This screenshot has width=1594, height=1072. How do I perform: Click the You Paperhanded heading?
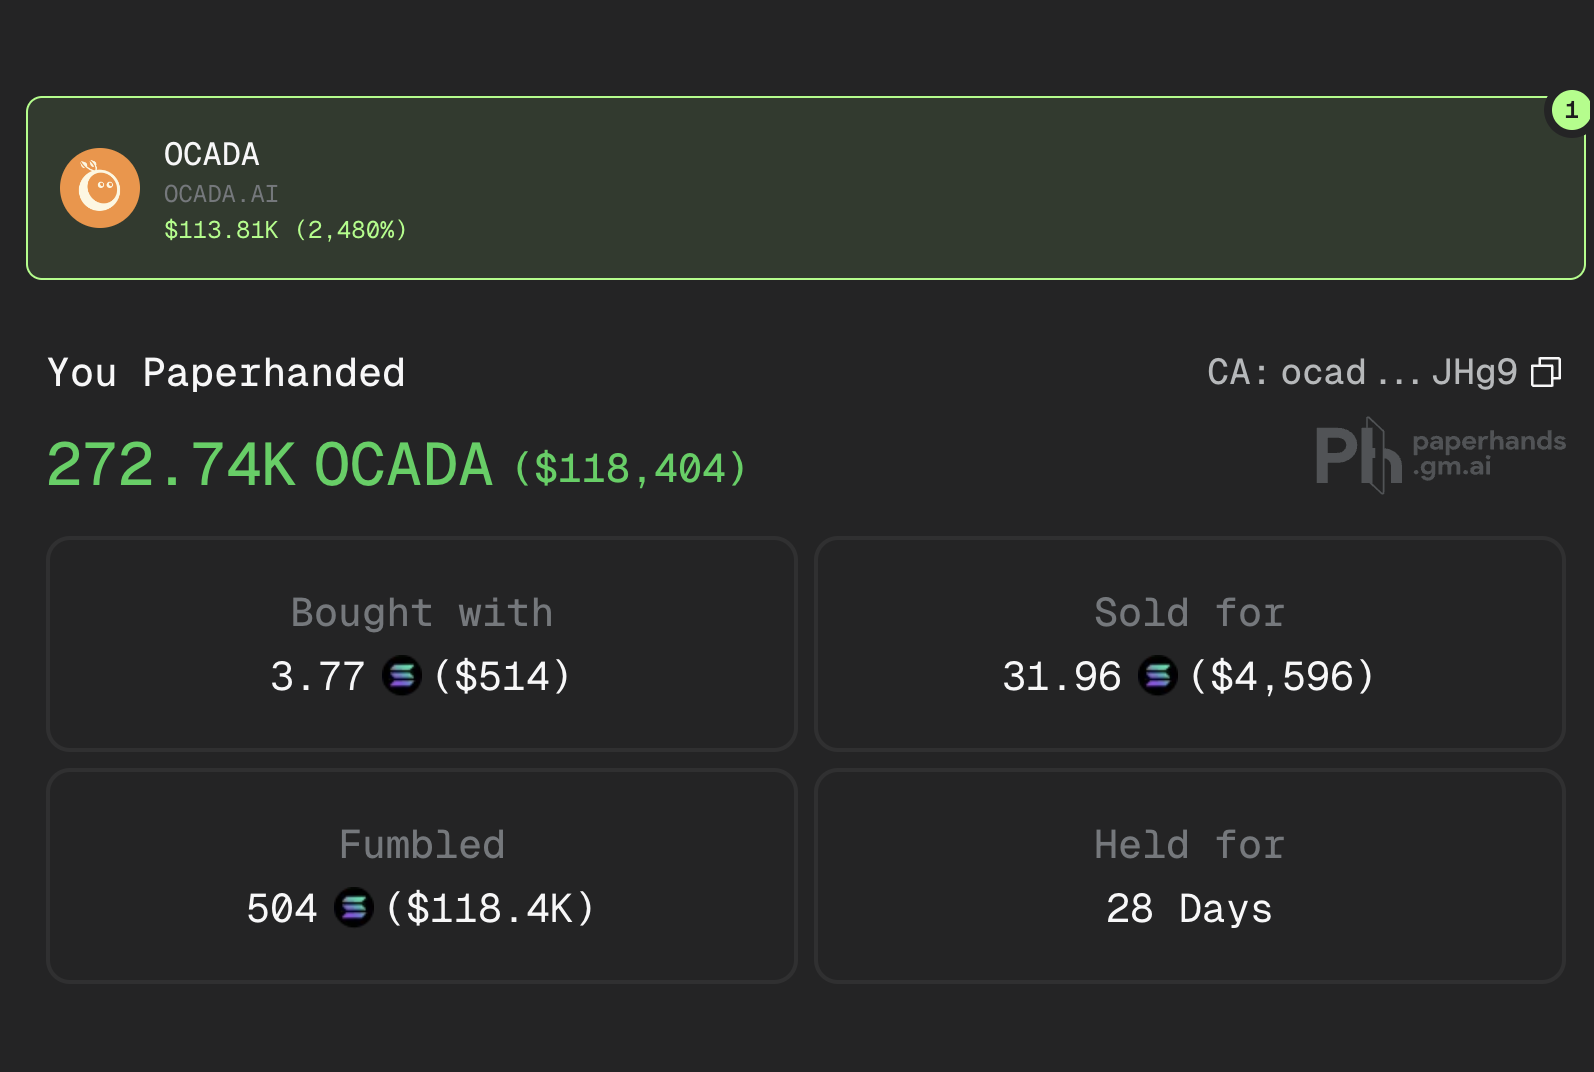227,373
